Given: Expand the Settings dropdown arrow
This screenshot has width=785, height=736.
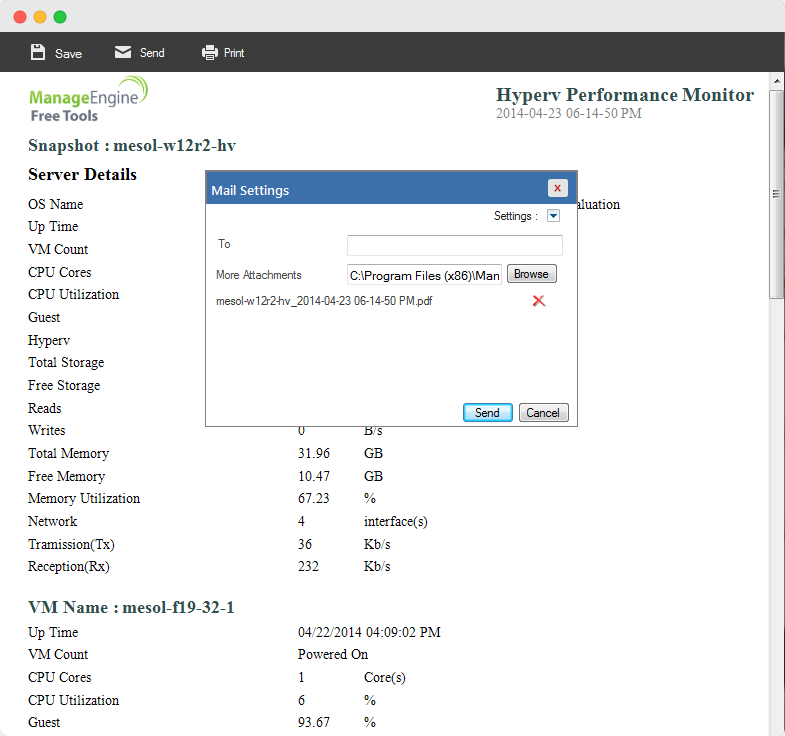Looking at the screenshot, I should pyautogui.click(x=553, y=216).
